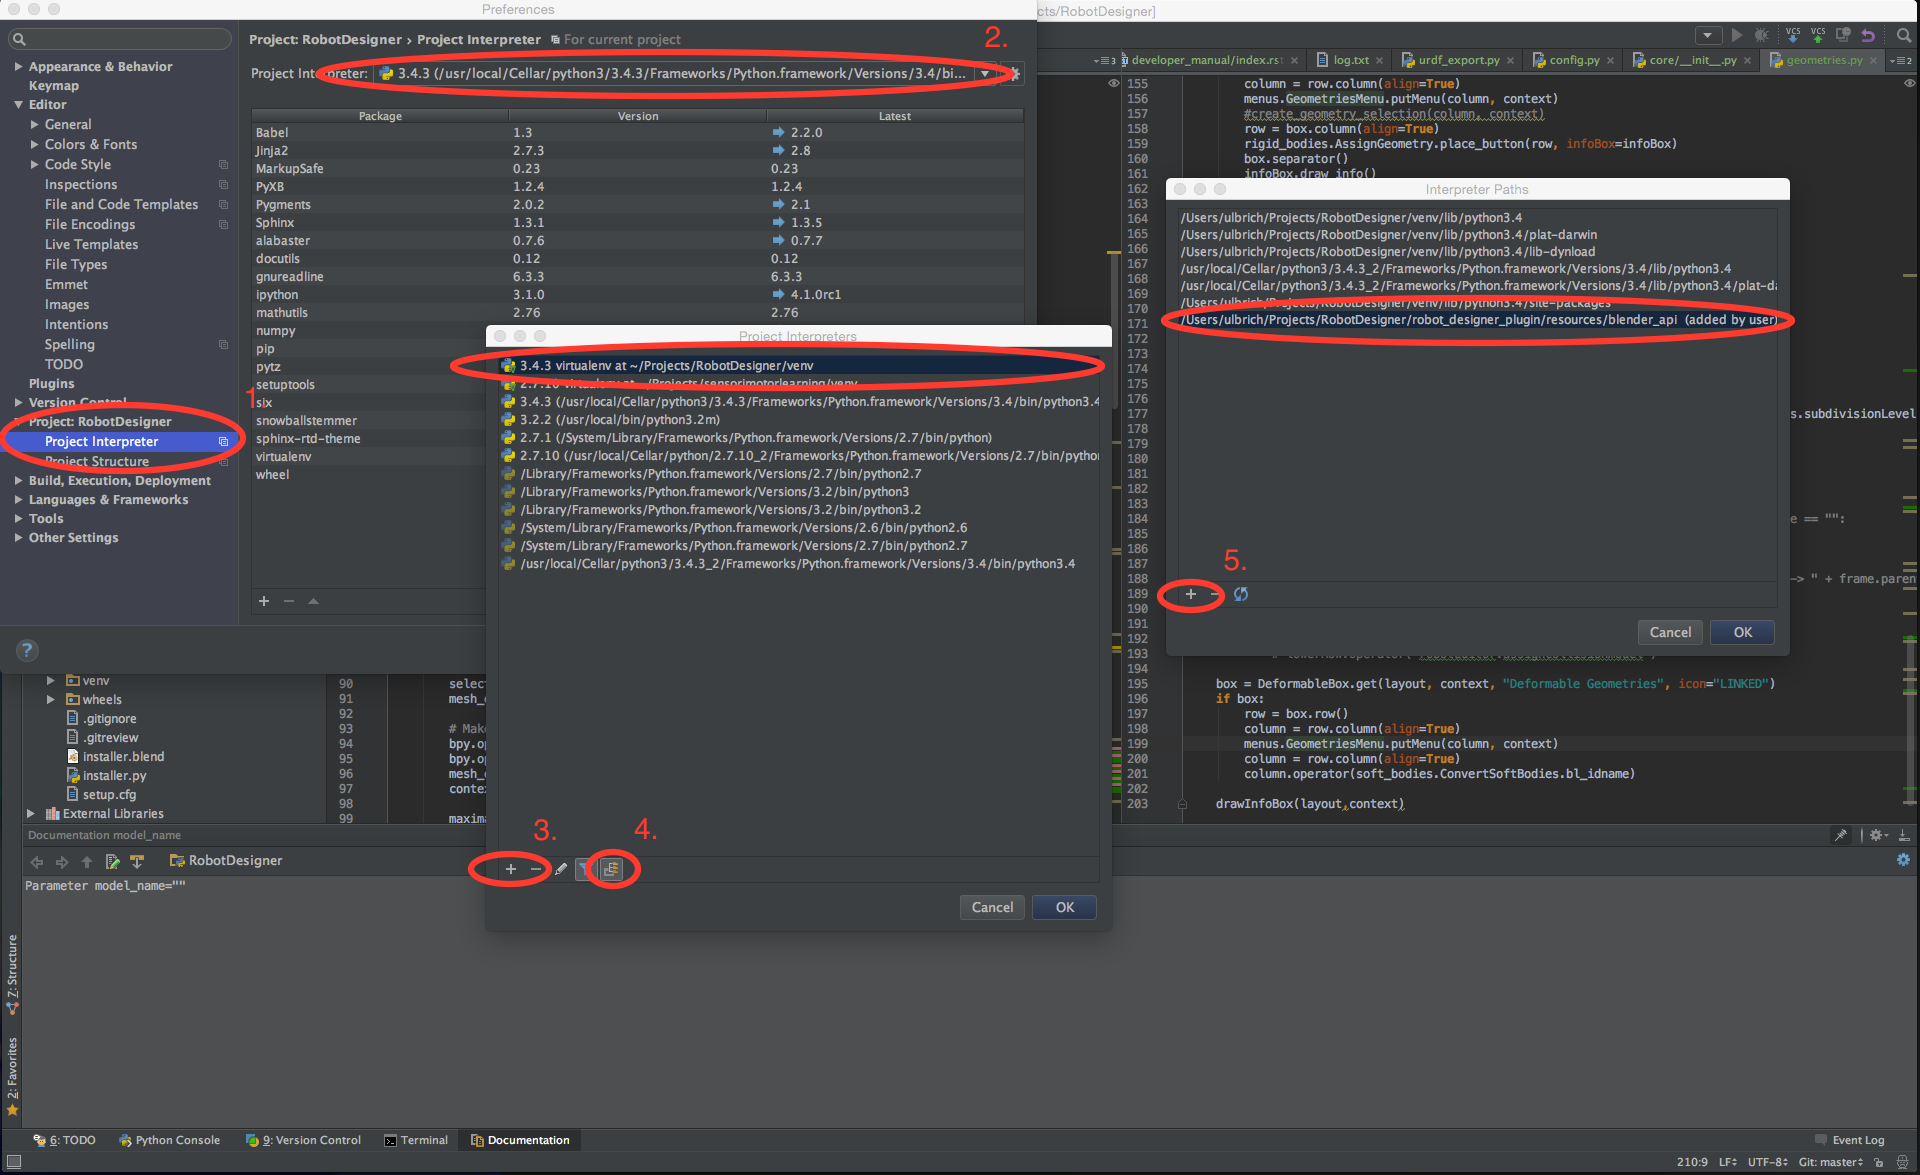
Task: Select 3.2.2 (/usr/local/bin/python3.2m) interpreter row
Action: point(800,420)
